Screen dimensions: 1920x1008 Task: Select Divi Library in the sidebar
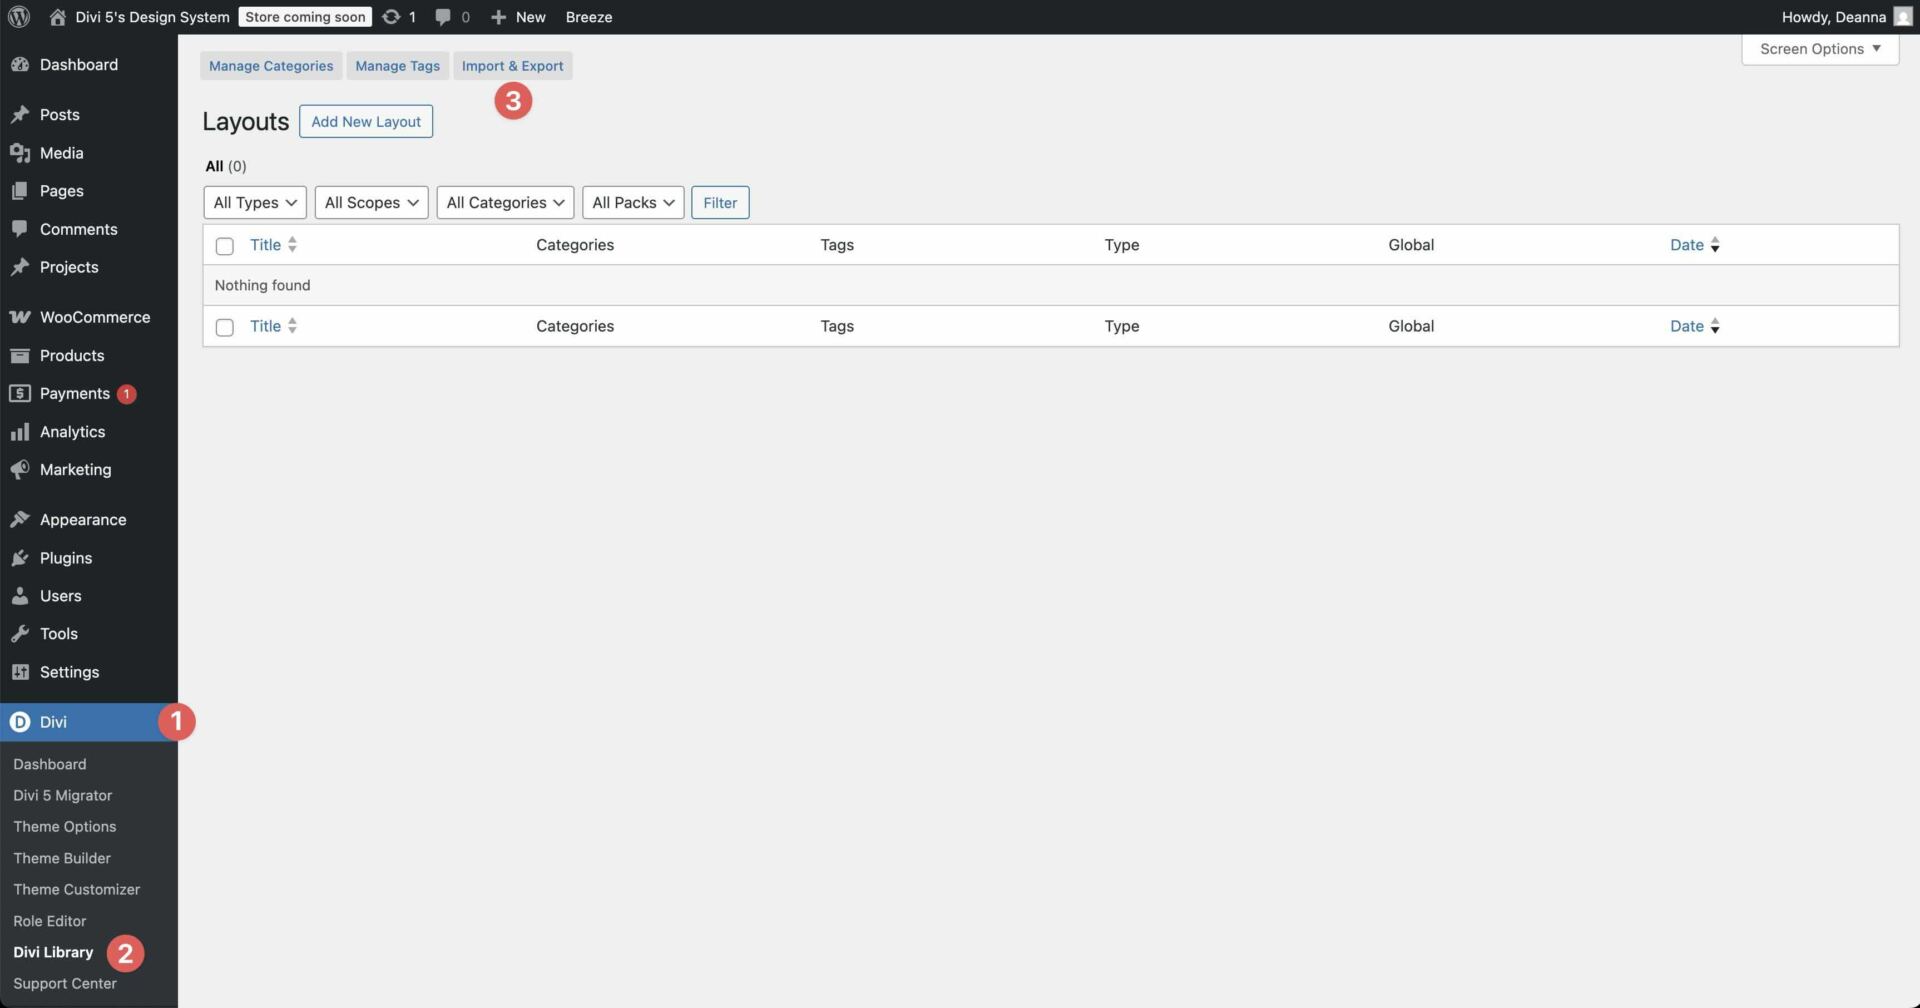[x=53, y=952]
